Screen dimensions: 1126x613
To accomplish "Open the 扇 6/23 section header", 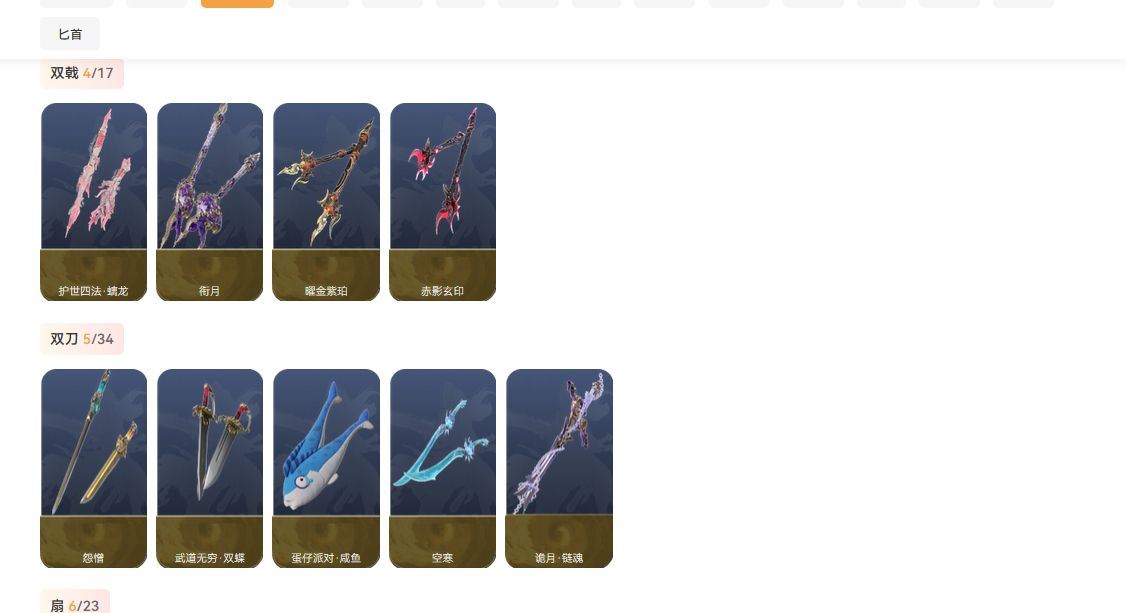I will click(75, 604).
